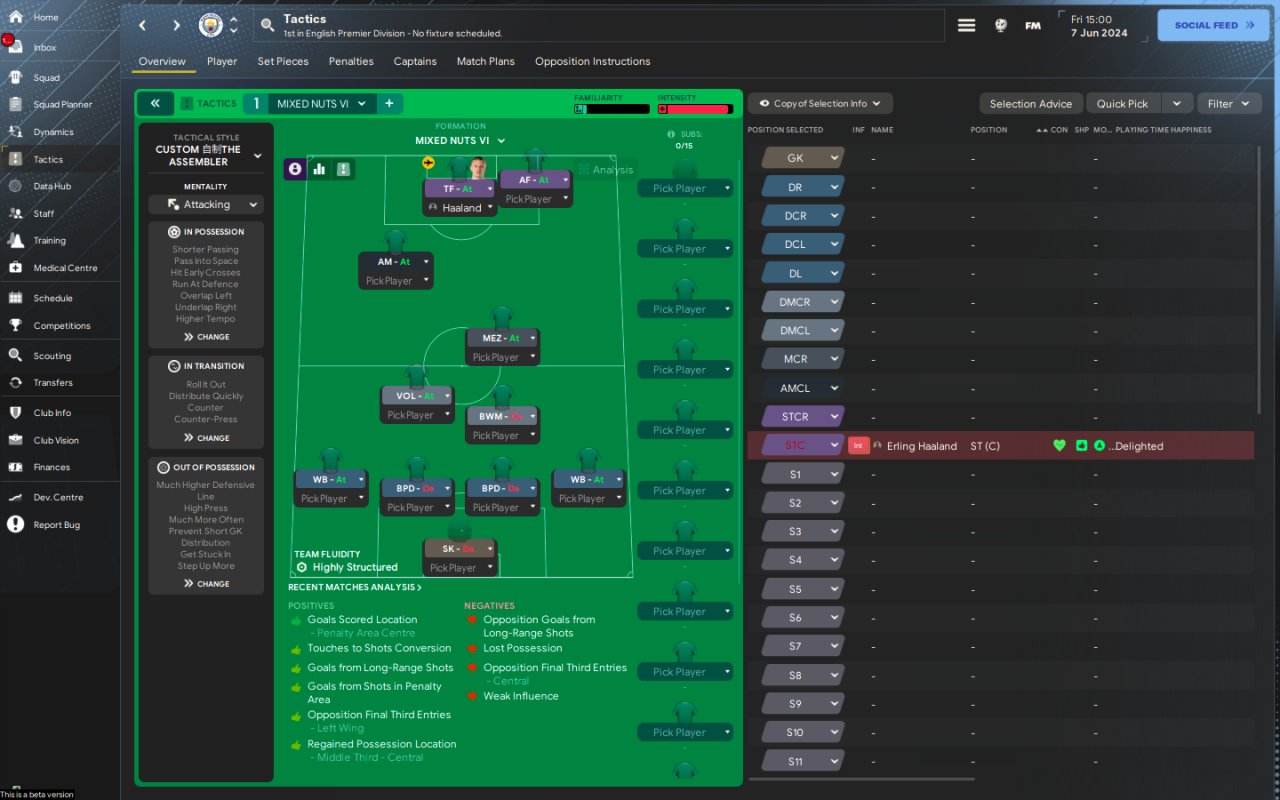Click the FM logo icon

click(1033, 26)
